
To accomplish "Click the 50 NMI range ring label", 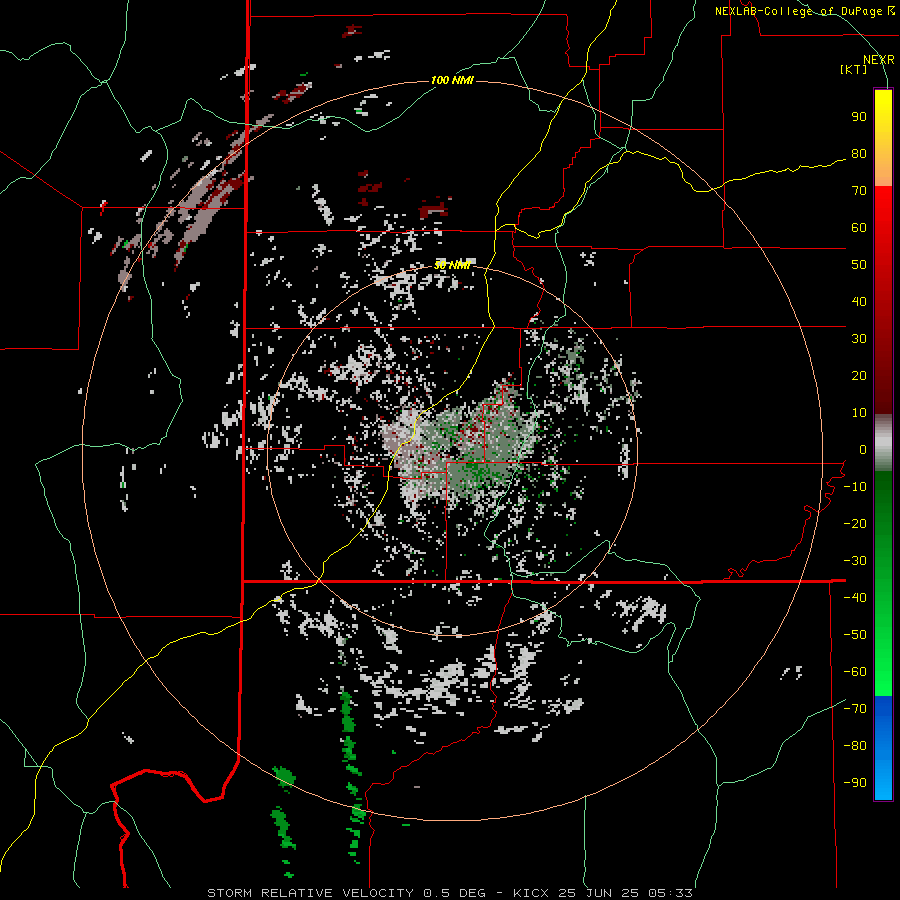I will tap(452, 265).
